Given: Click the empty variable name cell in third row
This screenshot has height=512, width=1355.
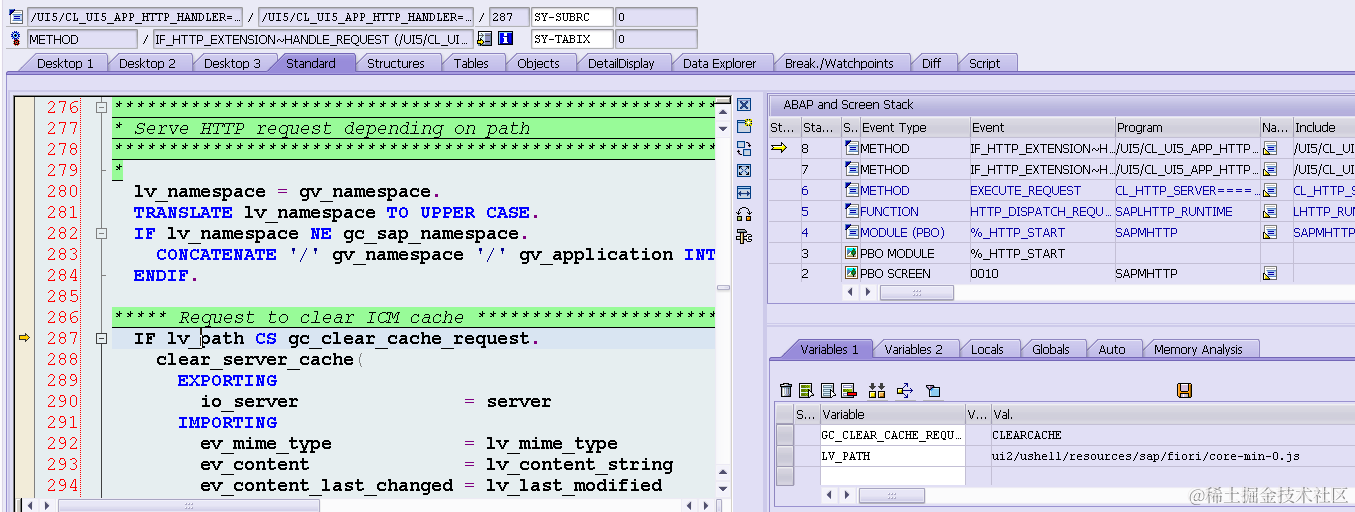Looking at the screenshot, I should coord(892,477).
